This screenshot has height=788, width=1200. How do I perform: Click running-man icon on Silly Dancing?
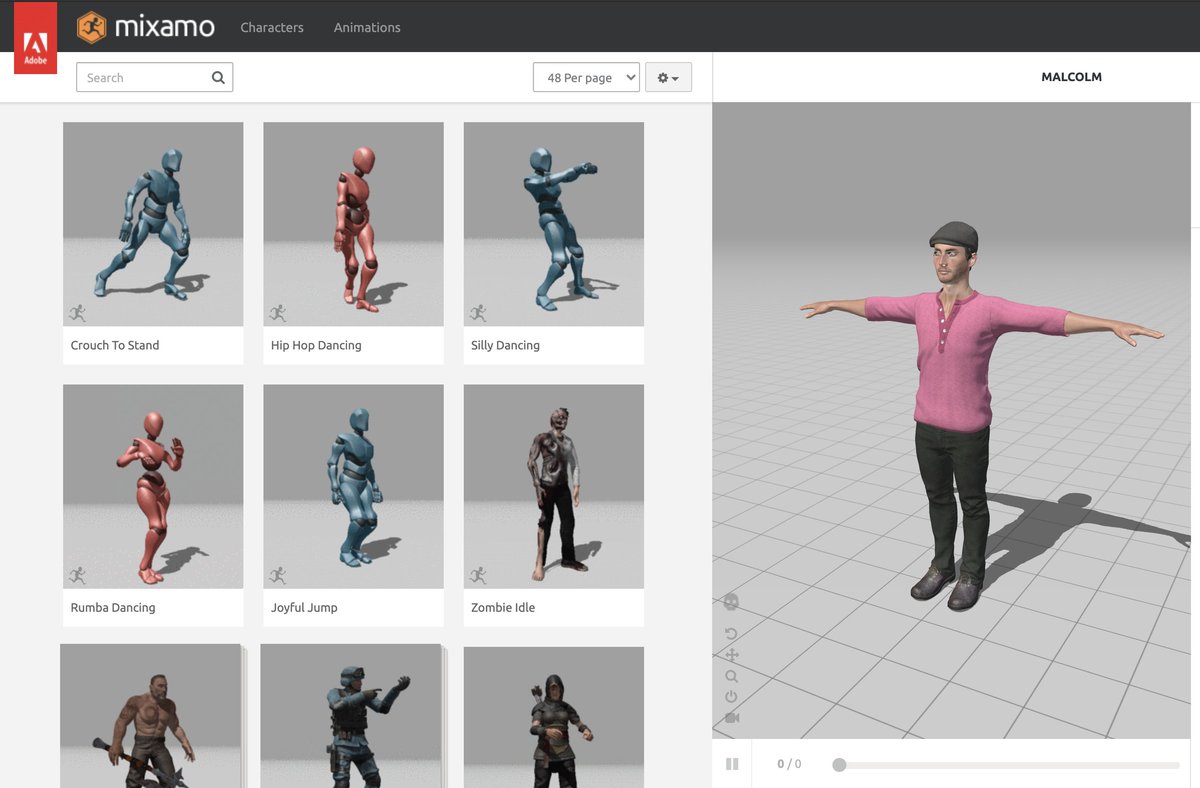[478, 313]
